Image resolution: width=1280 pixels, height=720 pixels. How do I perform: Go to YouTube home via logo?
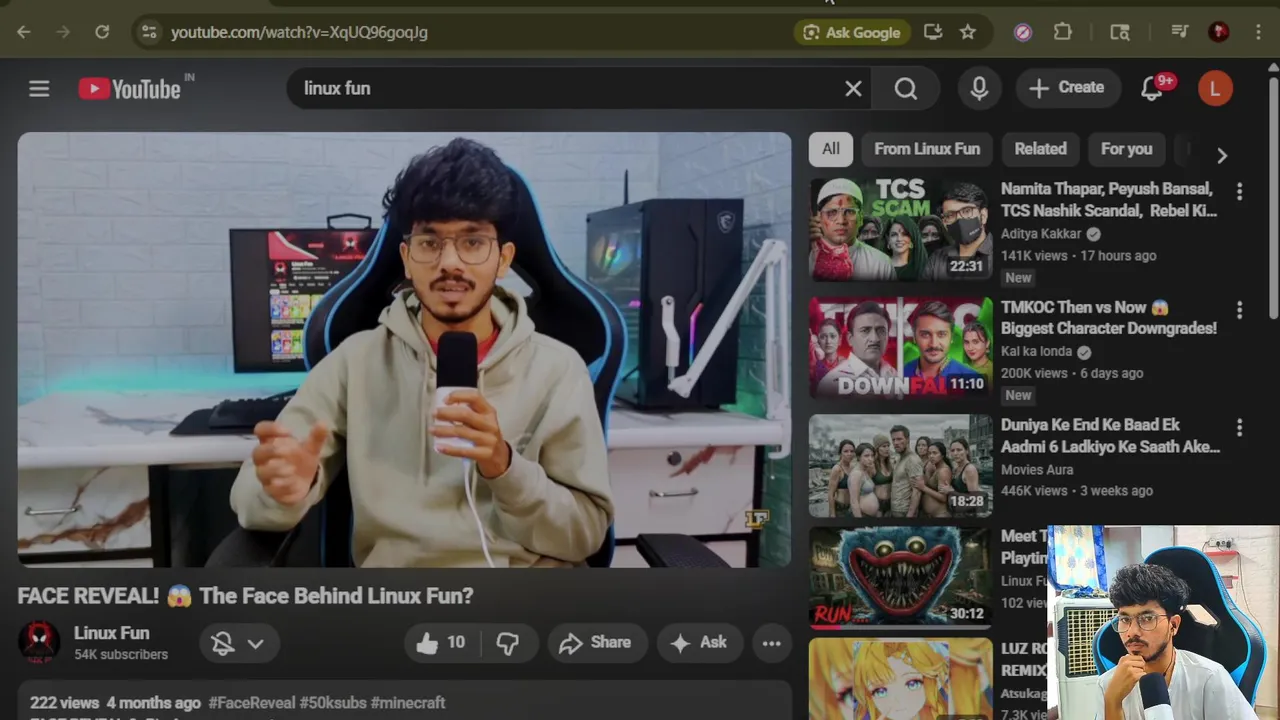[x=130, y=89]
